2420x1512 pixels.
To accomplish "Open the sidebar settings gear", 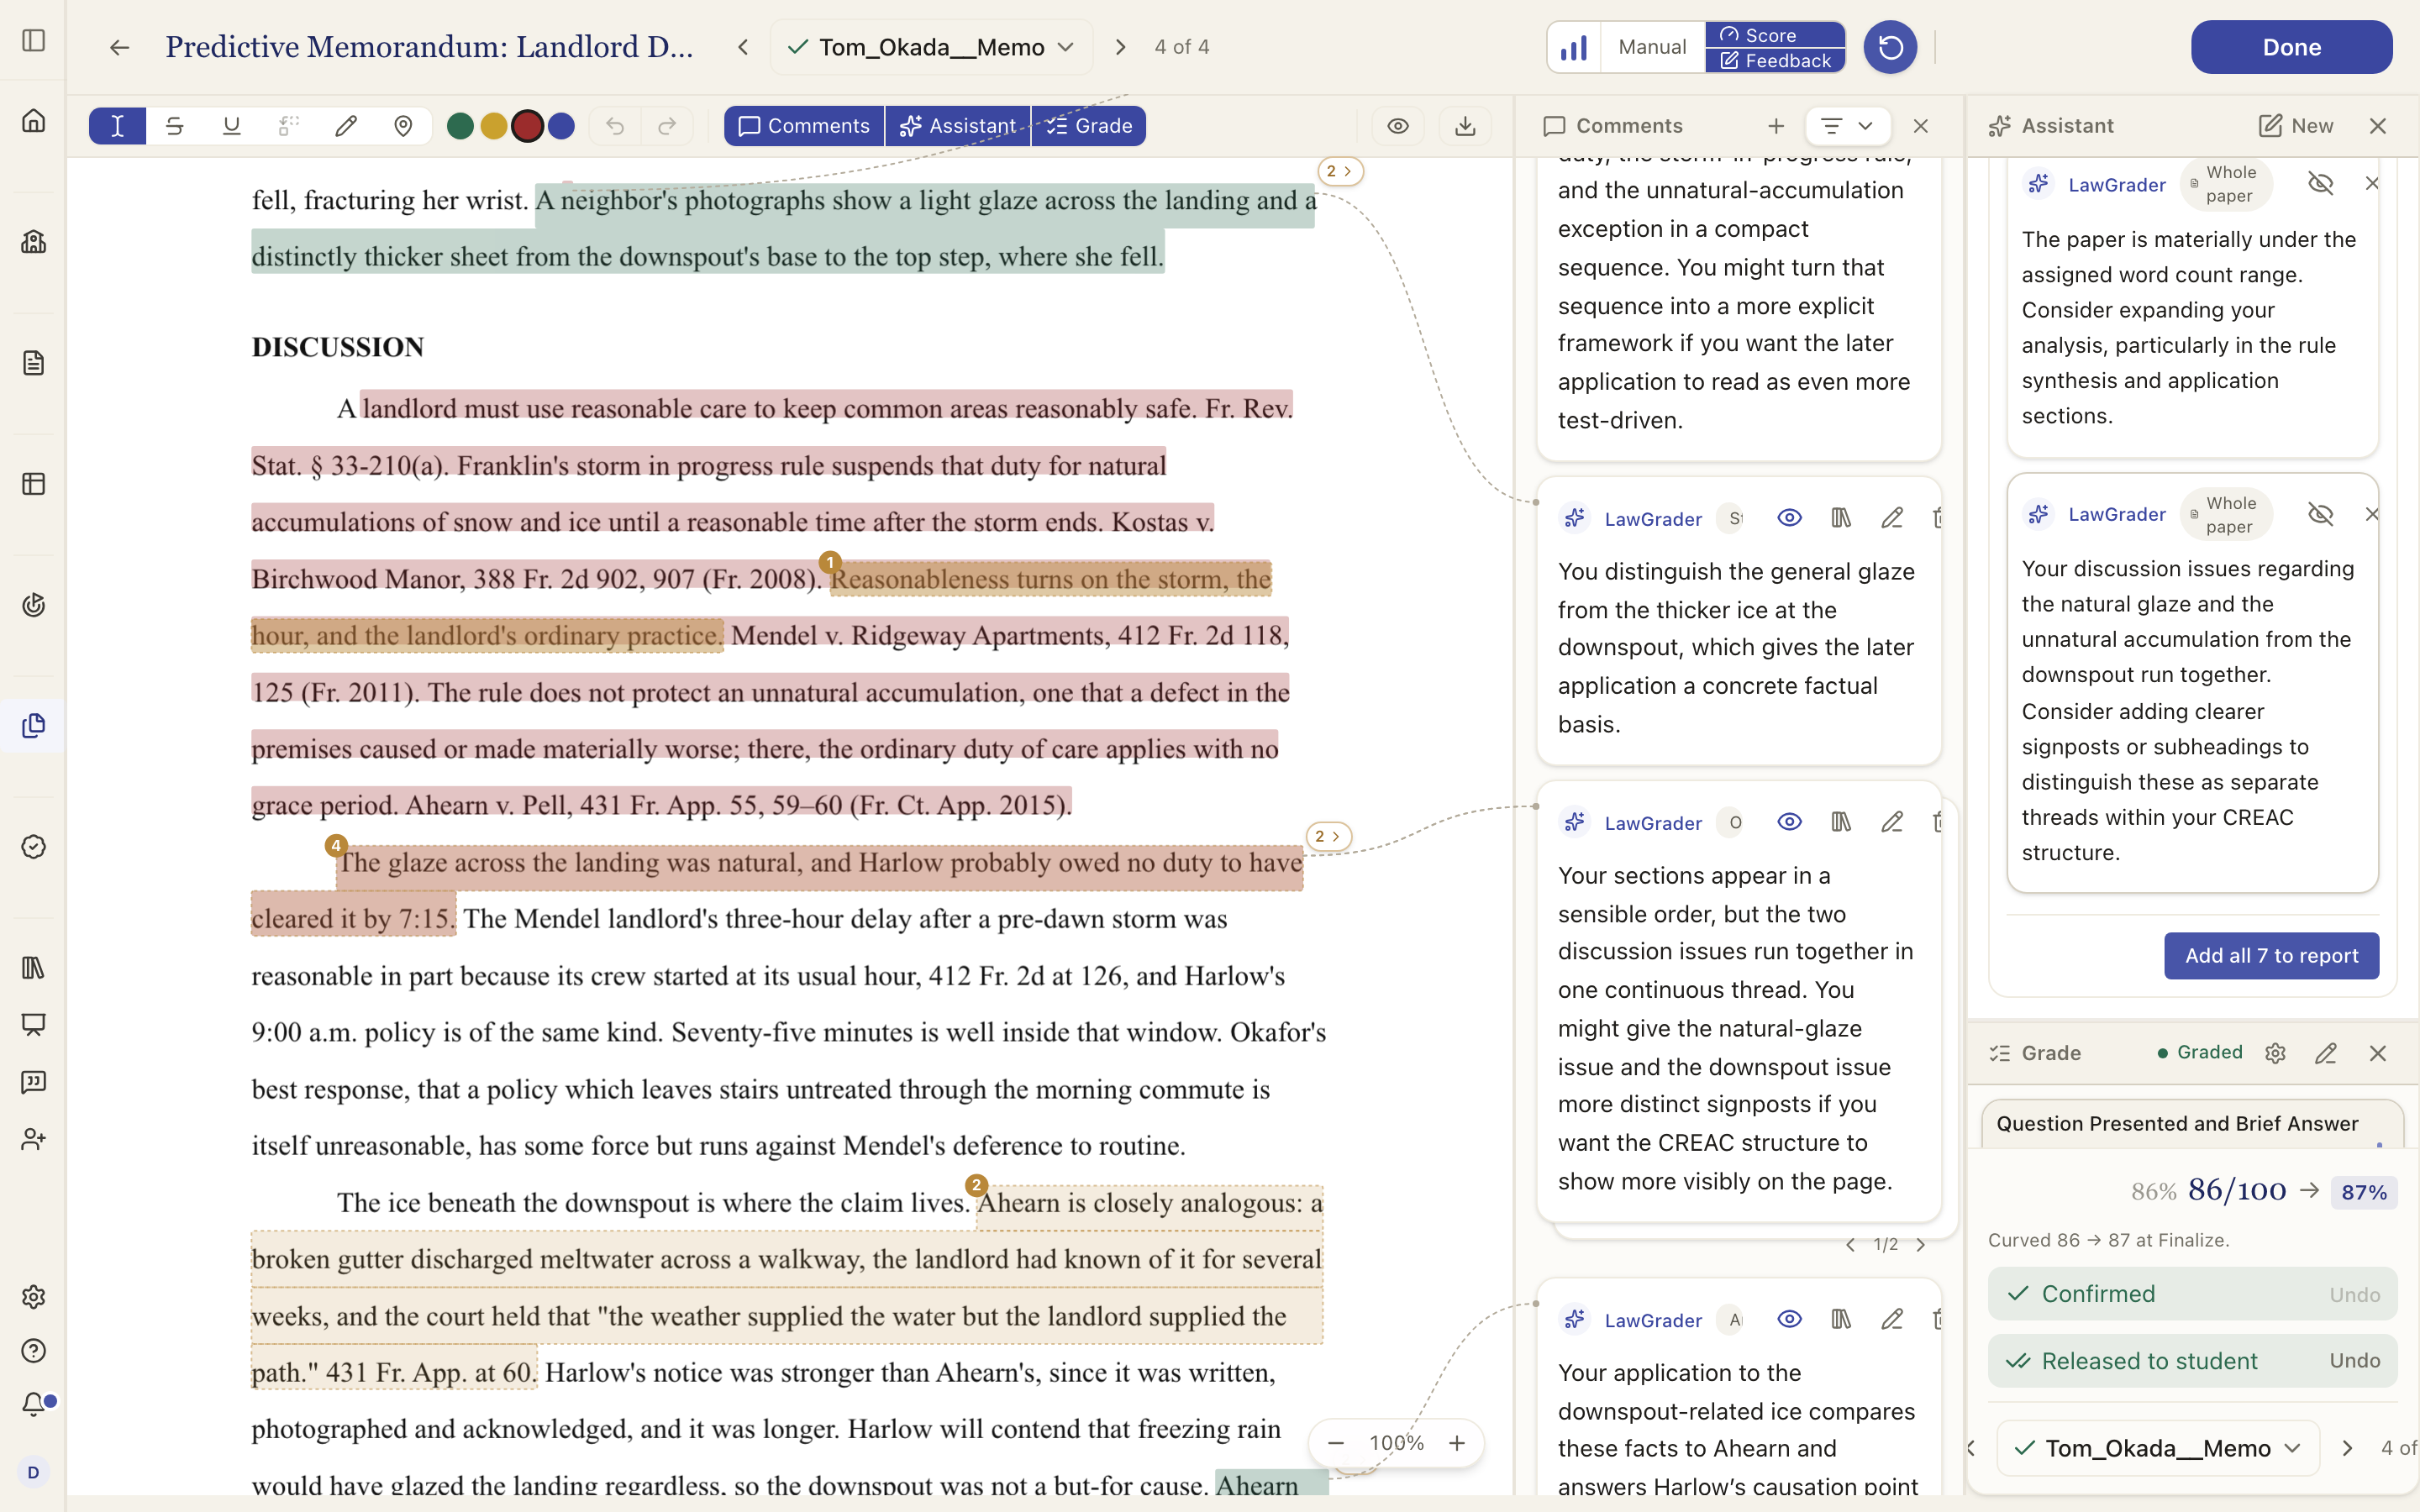I will [x=33, y=1297].
